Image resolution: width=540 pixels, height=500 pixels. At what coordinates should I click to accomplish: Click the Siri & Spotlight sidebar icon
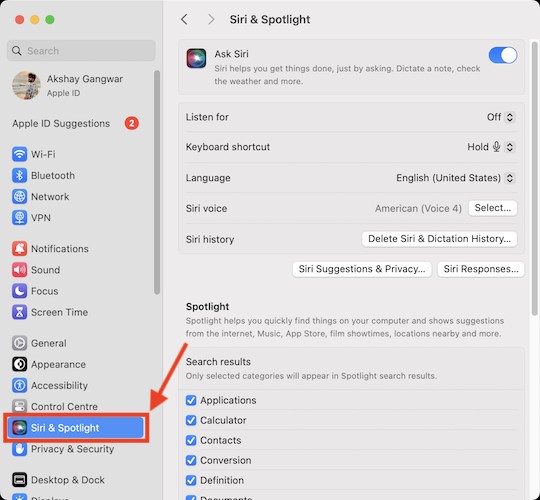[x=19, y=428]
